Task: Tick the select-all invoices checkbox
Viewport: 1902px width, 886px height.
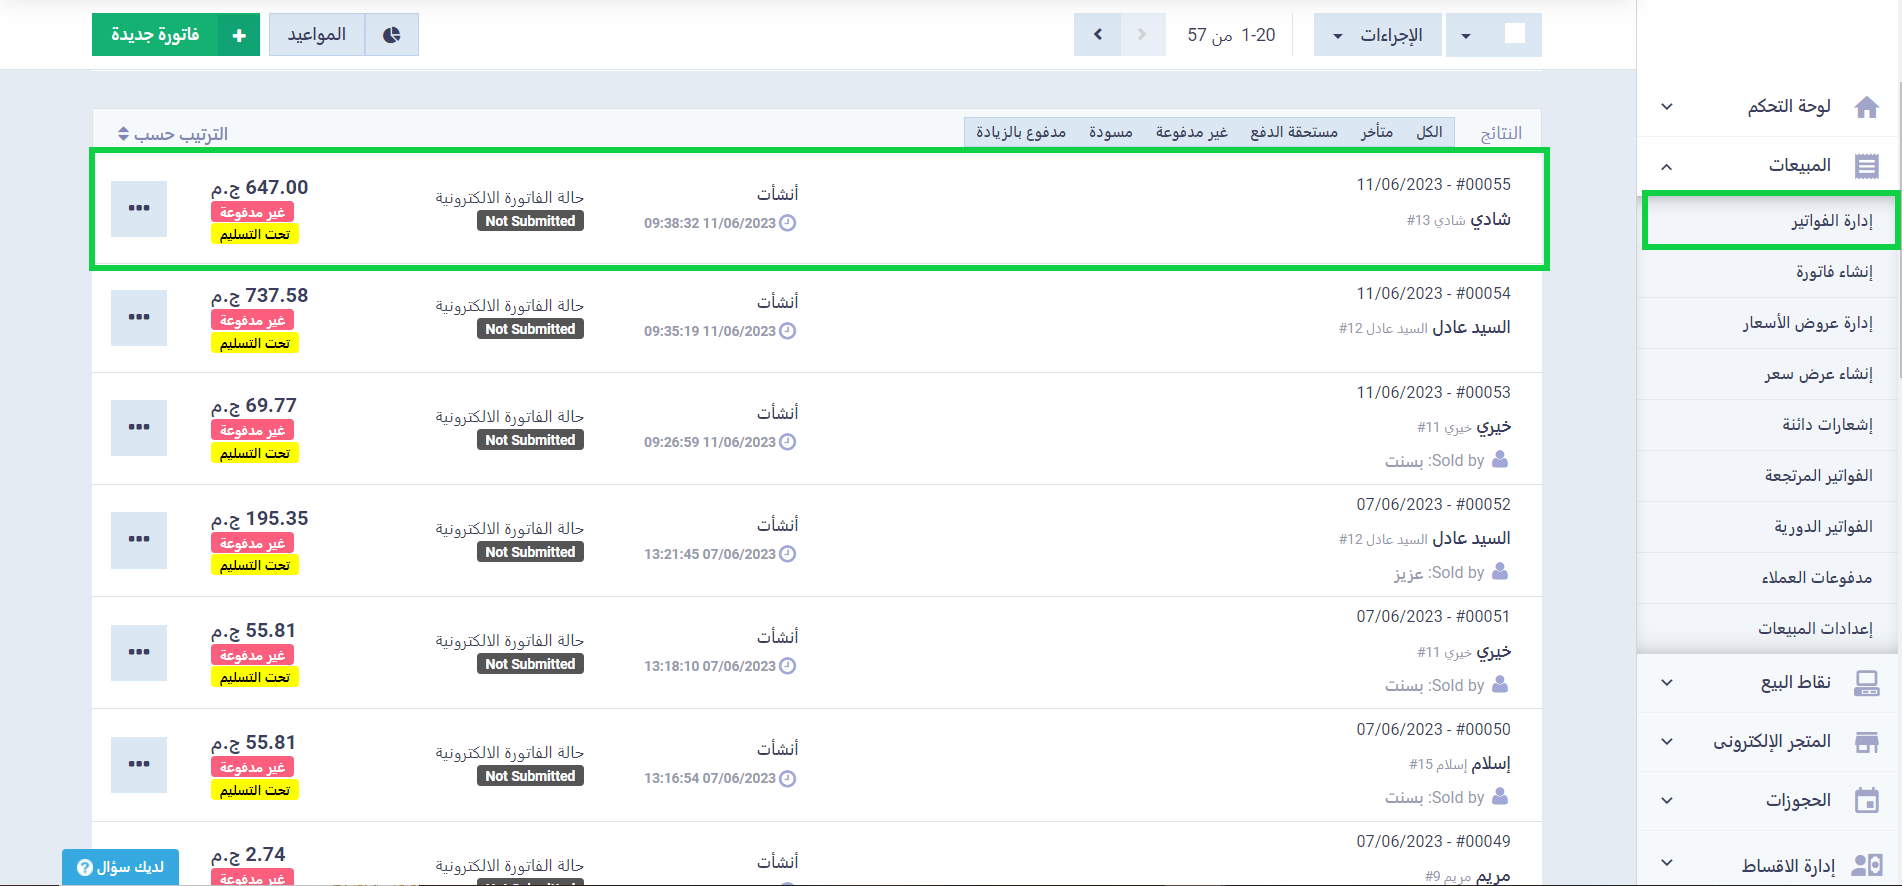Action: 1515,34
